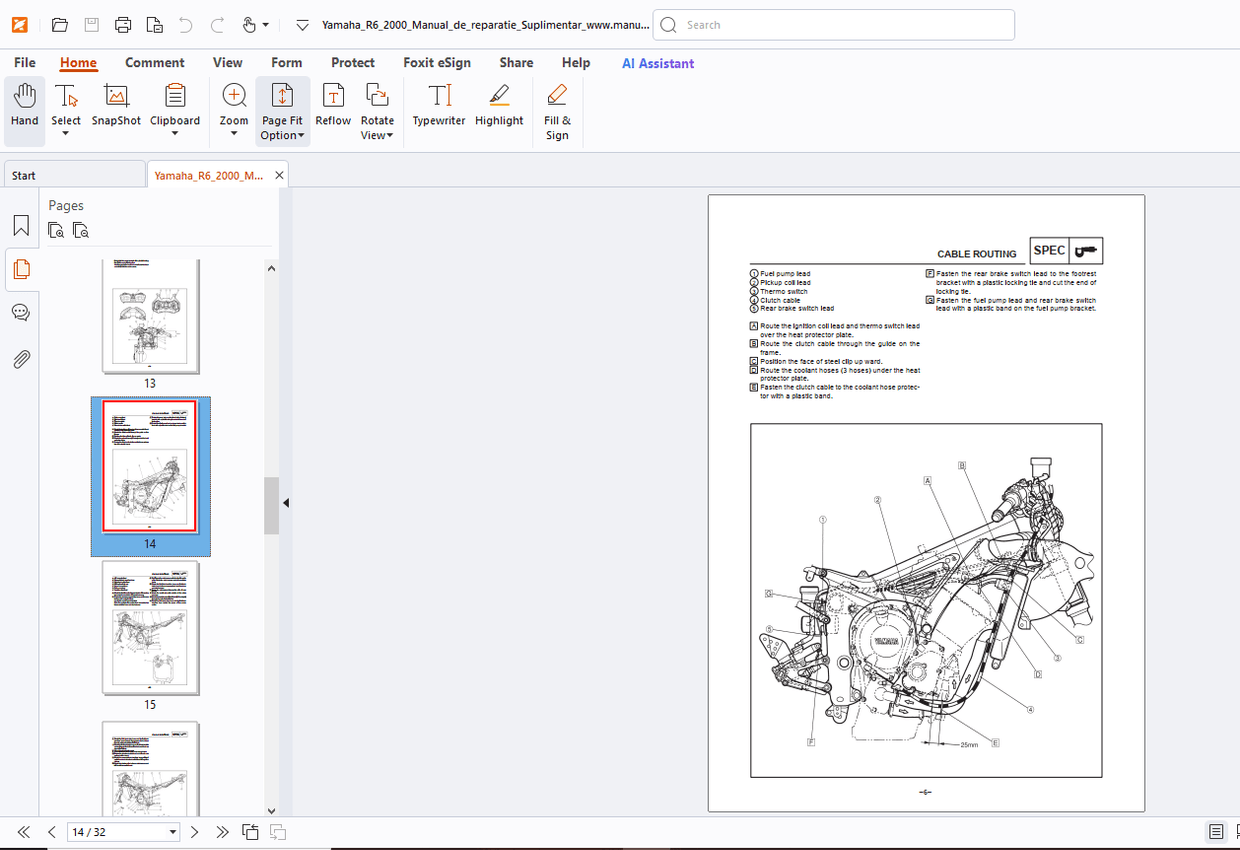Open the Page Thumbnails panel in sidebar
The image size is (1240, 850).
(x=21, y=269)
